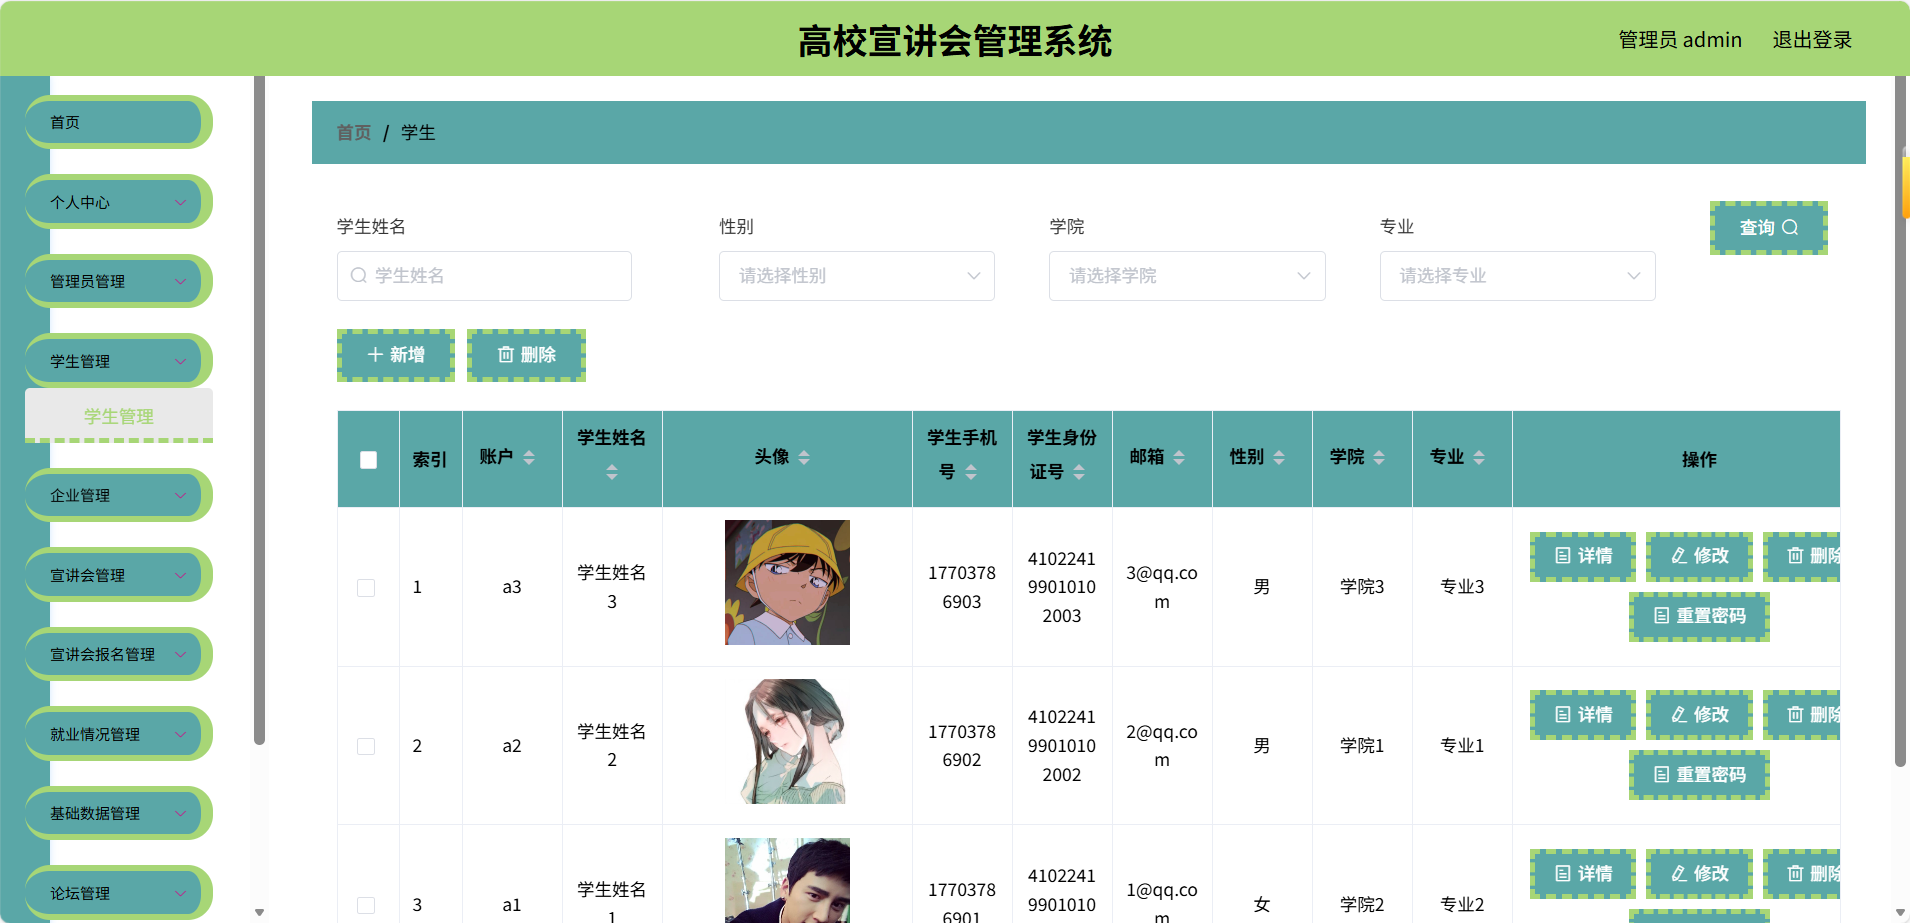Check the checkbox for row a3
Viewport: 1910px width, 923px height.
click(366, 588)
